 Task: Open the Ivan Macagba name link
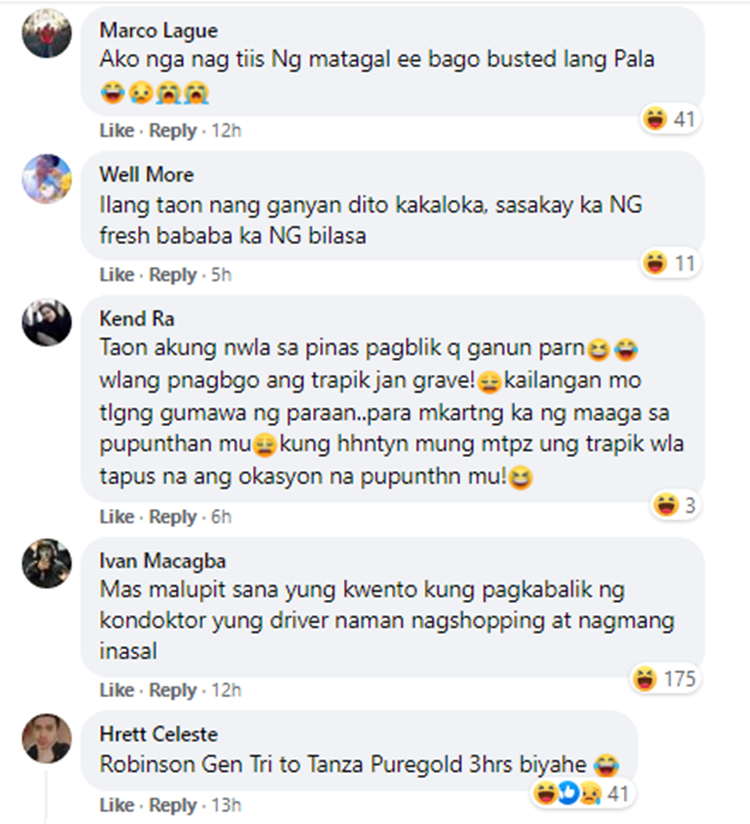point(162,561)
